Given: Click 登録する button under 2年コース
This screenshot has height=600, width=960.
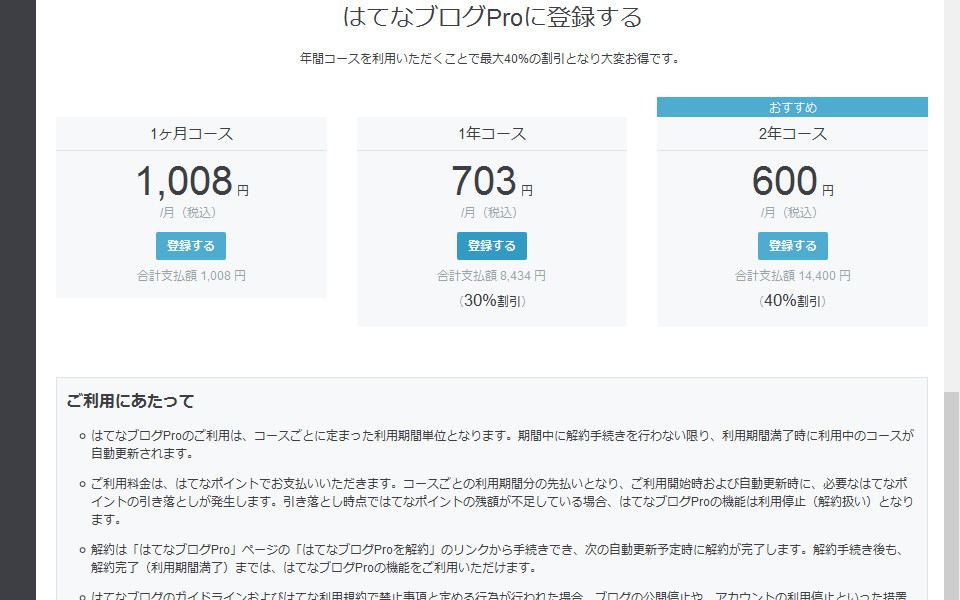Looking at the screenshot, I should click(793, 246).
